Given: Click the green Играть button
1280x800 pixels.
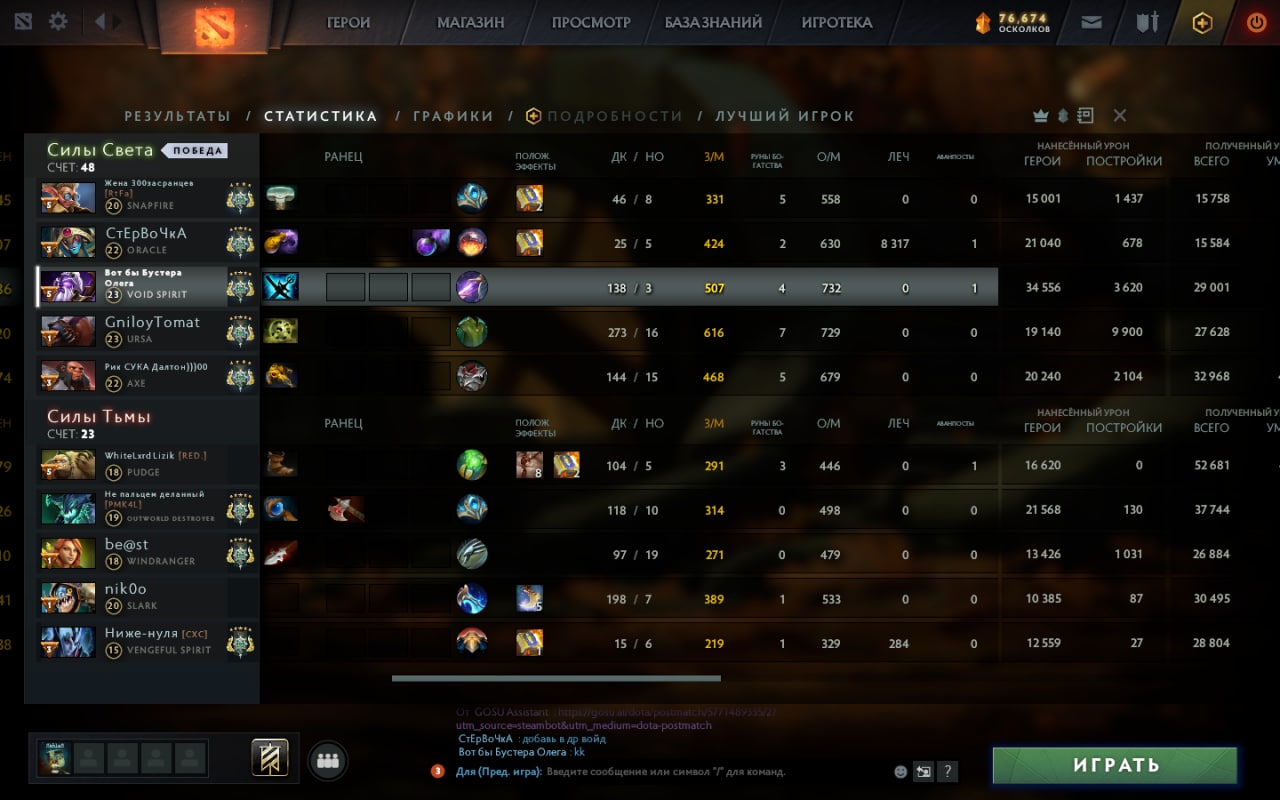Looking at the screenshot, I should coord(1115,765).
